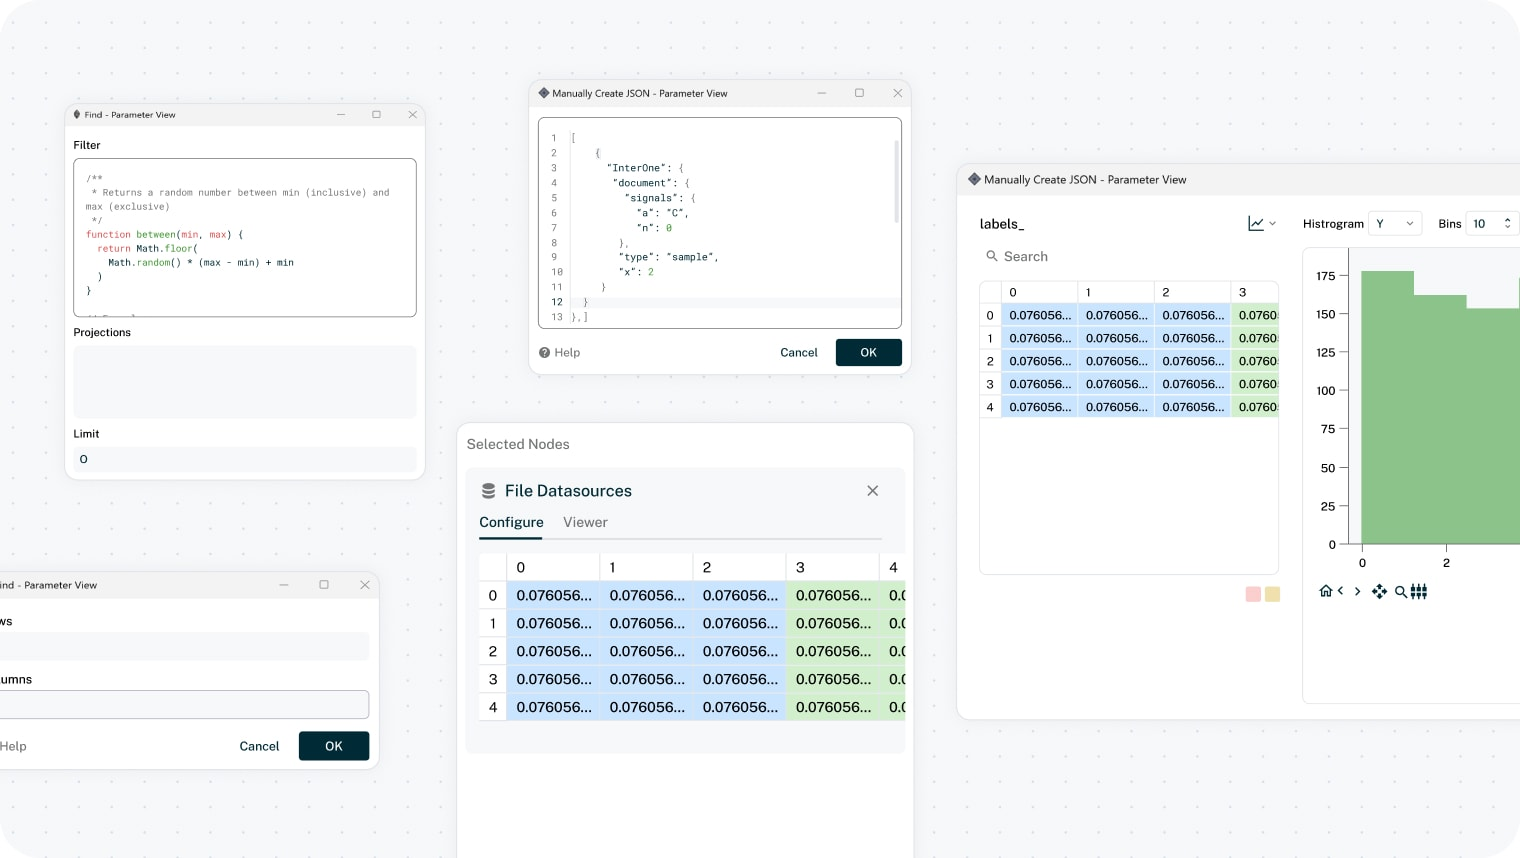Click Help in the lower-left Find dialog
Image resolution: width=1520 pixels, height=858 pixels.
click(13, 746)
